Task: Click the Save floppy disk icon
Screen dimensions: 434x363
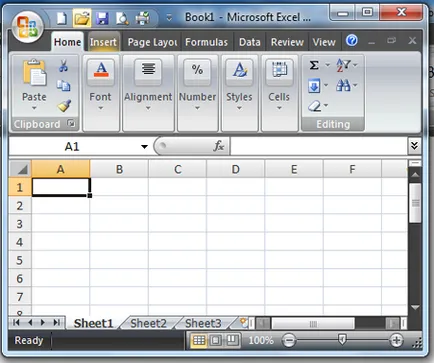Action: point(102,18)
